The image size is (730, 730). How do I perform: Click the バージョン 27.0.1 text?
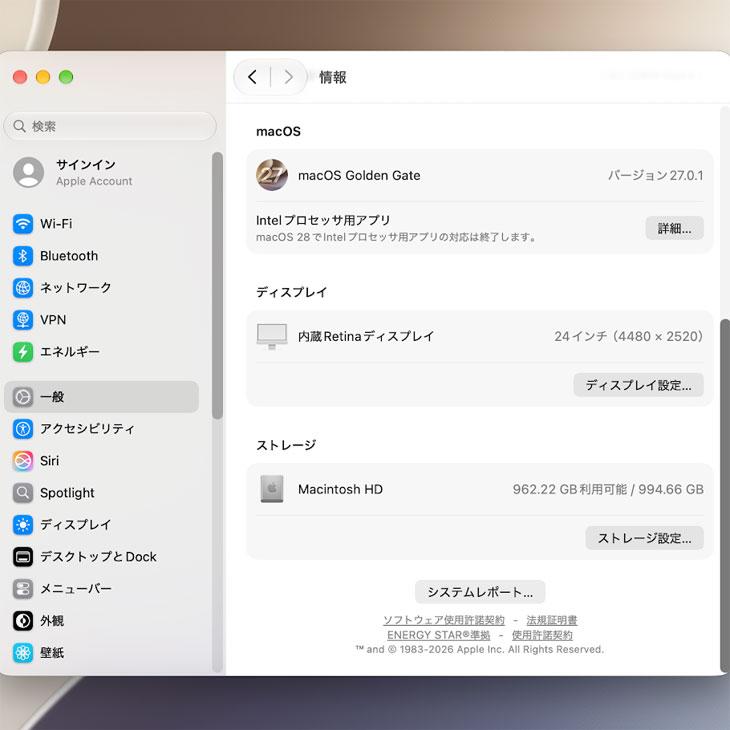point(656,176)
